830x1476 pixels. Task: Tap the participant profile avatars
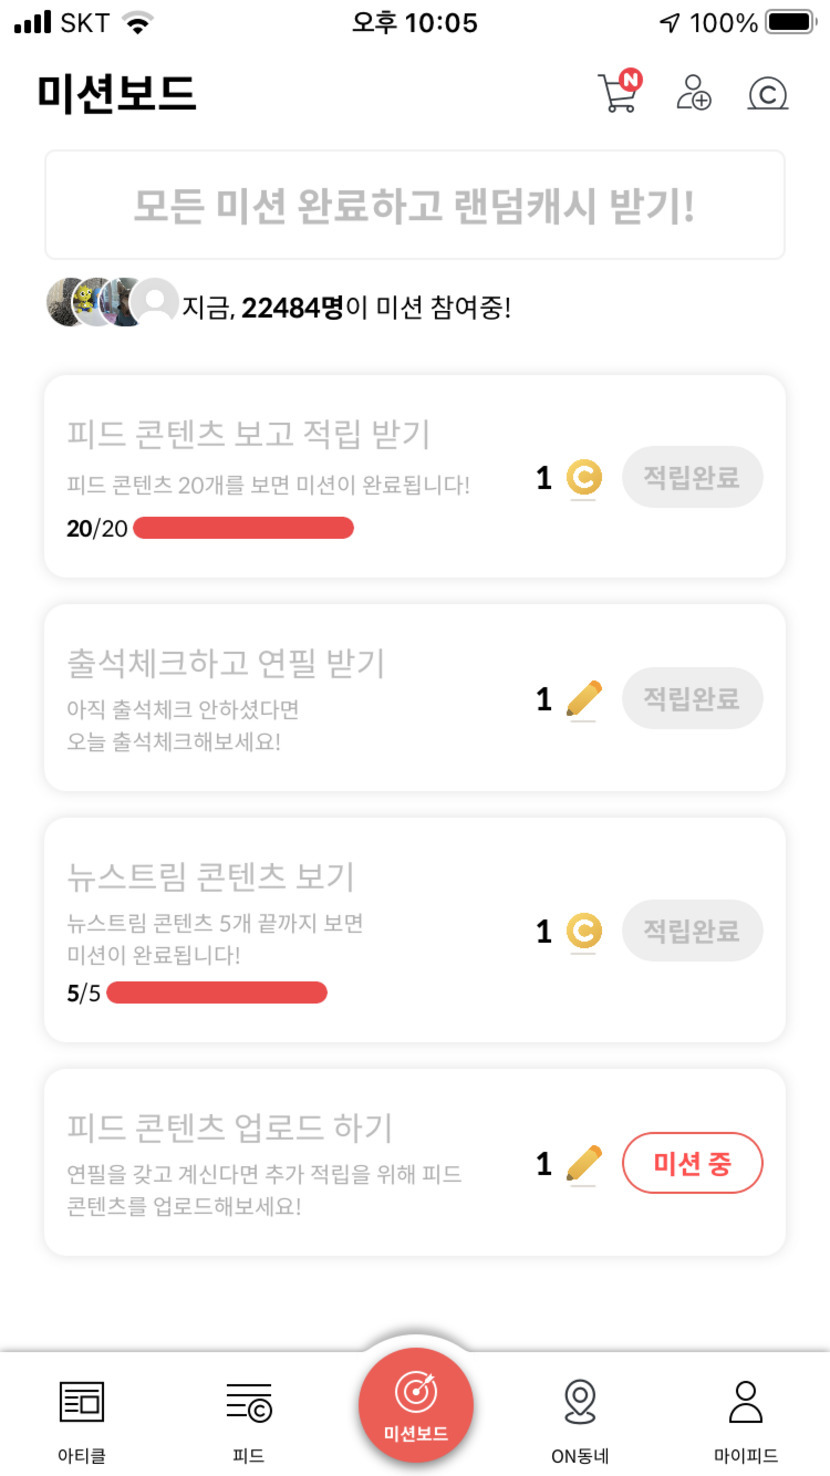coord(110,303)
